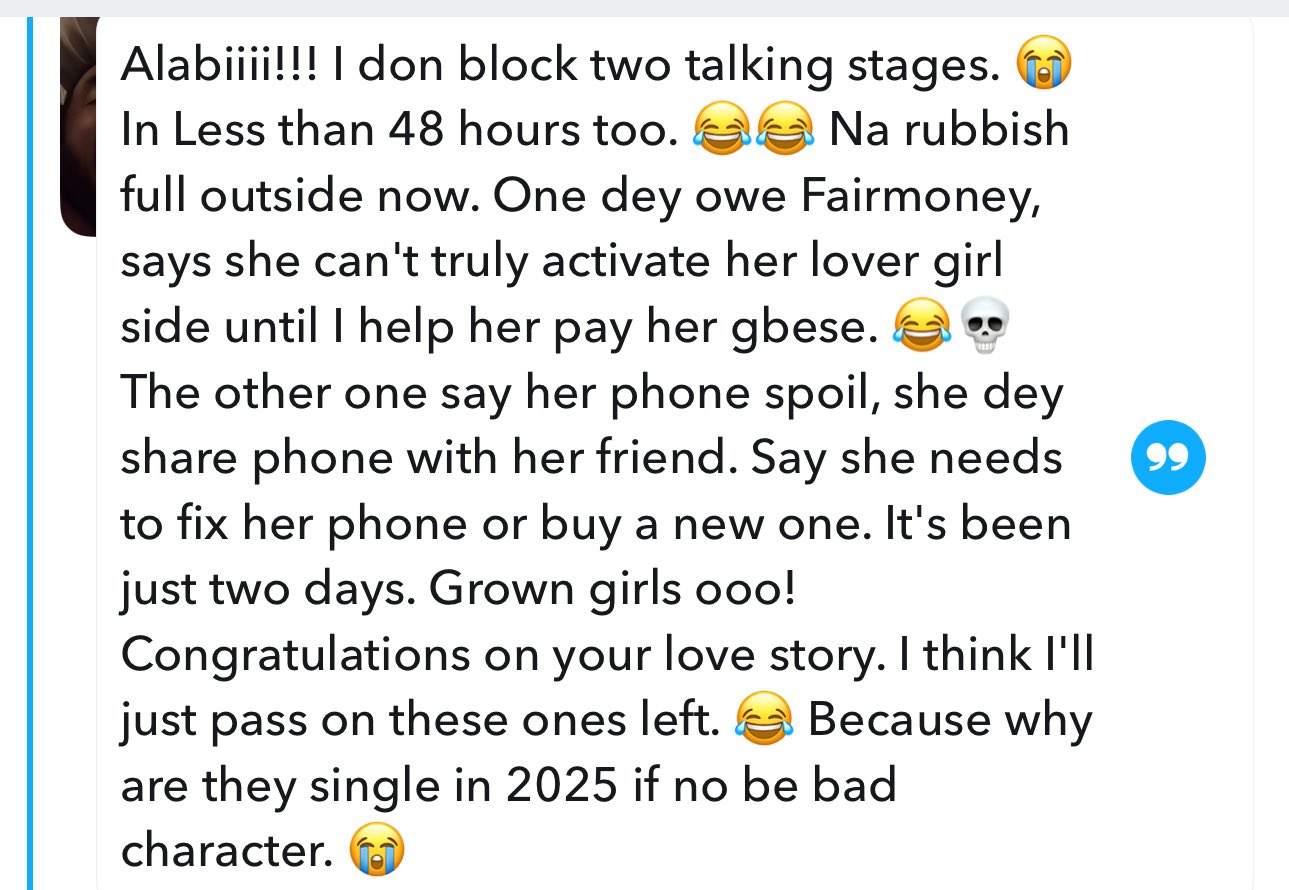Click the word 'Alabiiii!!!' at the message start

click(x=218, y=66)
